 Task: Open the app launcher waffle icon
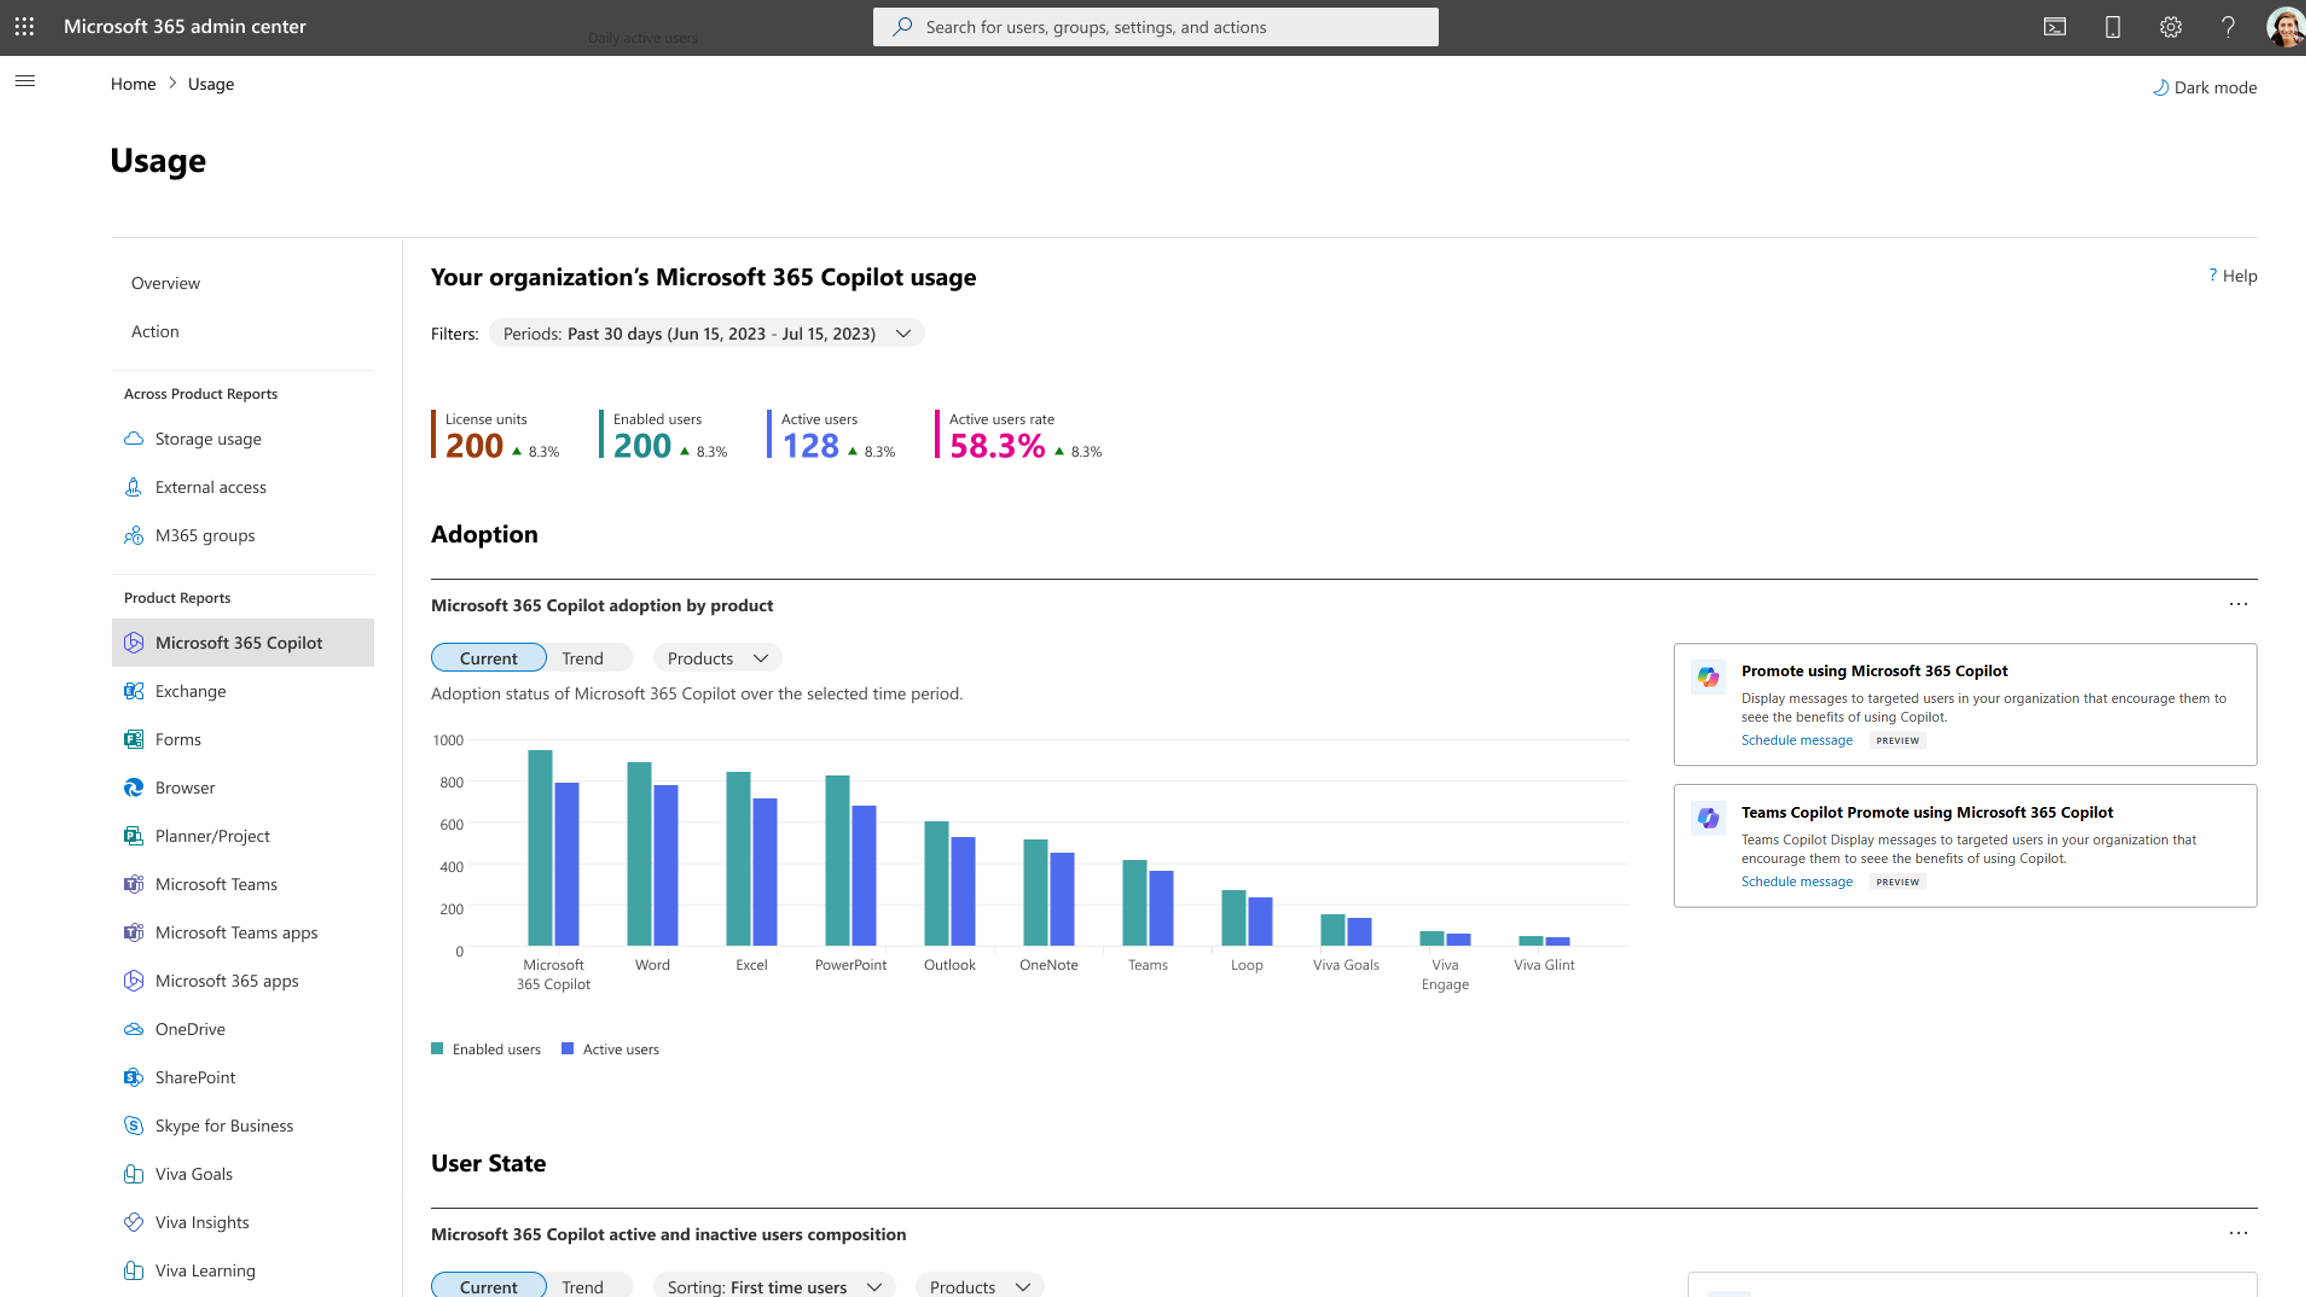tap(24, 27)
